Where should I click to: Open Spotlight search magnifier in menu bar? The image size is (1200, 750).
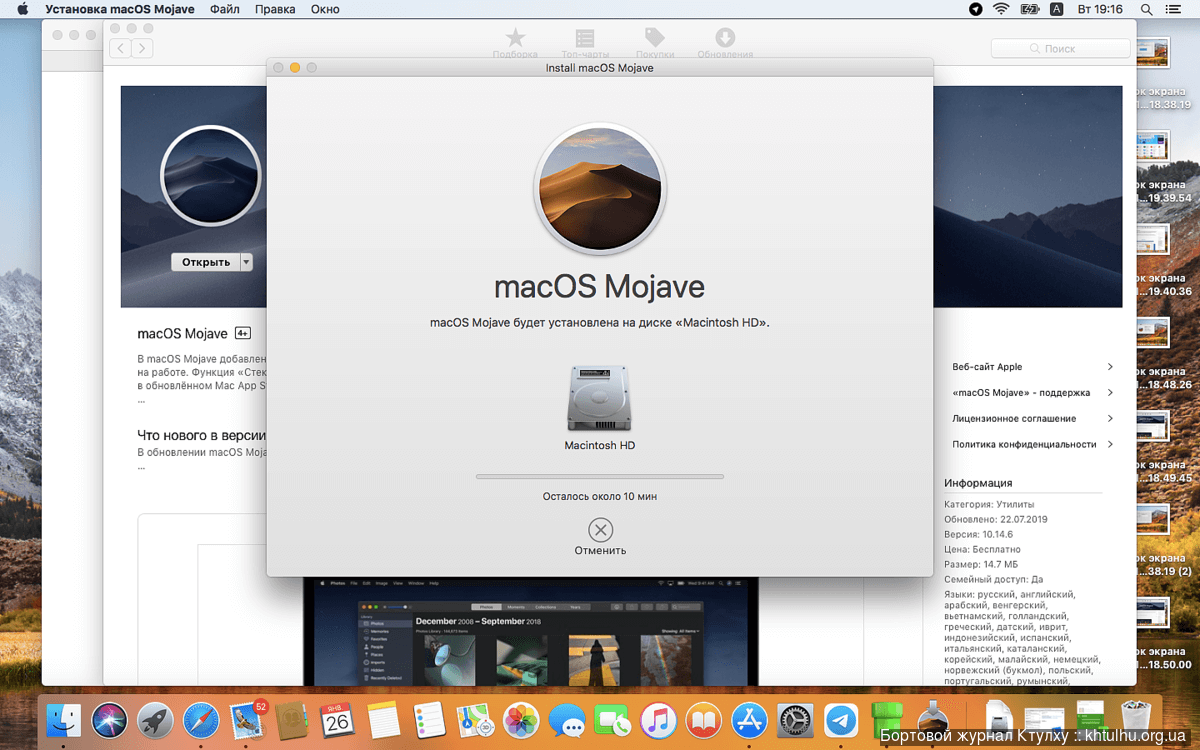(1148, 9)
